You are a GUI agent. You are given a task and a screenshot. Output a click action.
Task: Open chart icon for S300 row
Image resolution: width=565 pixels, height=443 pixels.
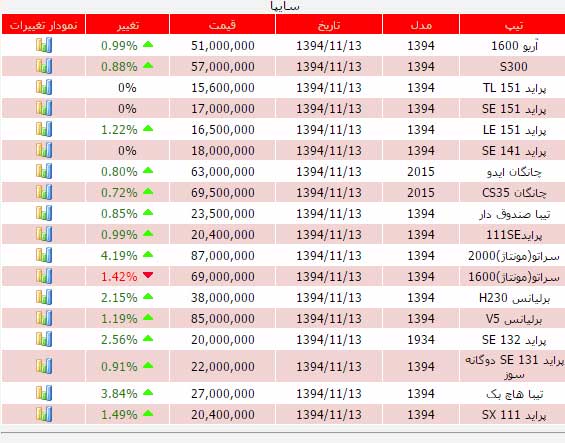tap(44, 66)
